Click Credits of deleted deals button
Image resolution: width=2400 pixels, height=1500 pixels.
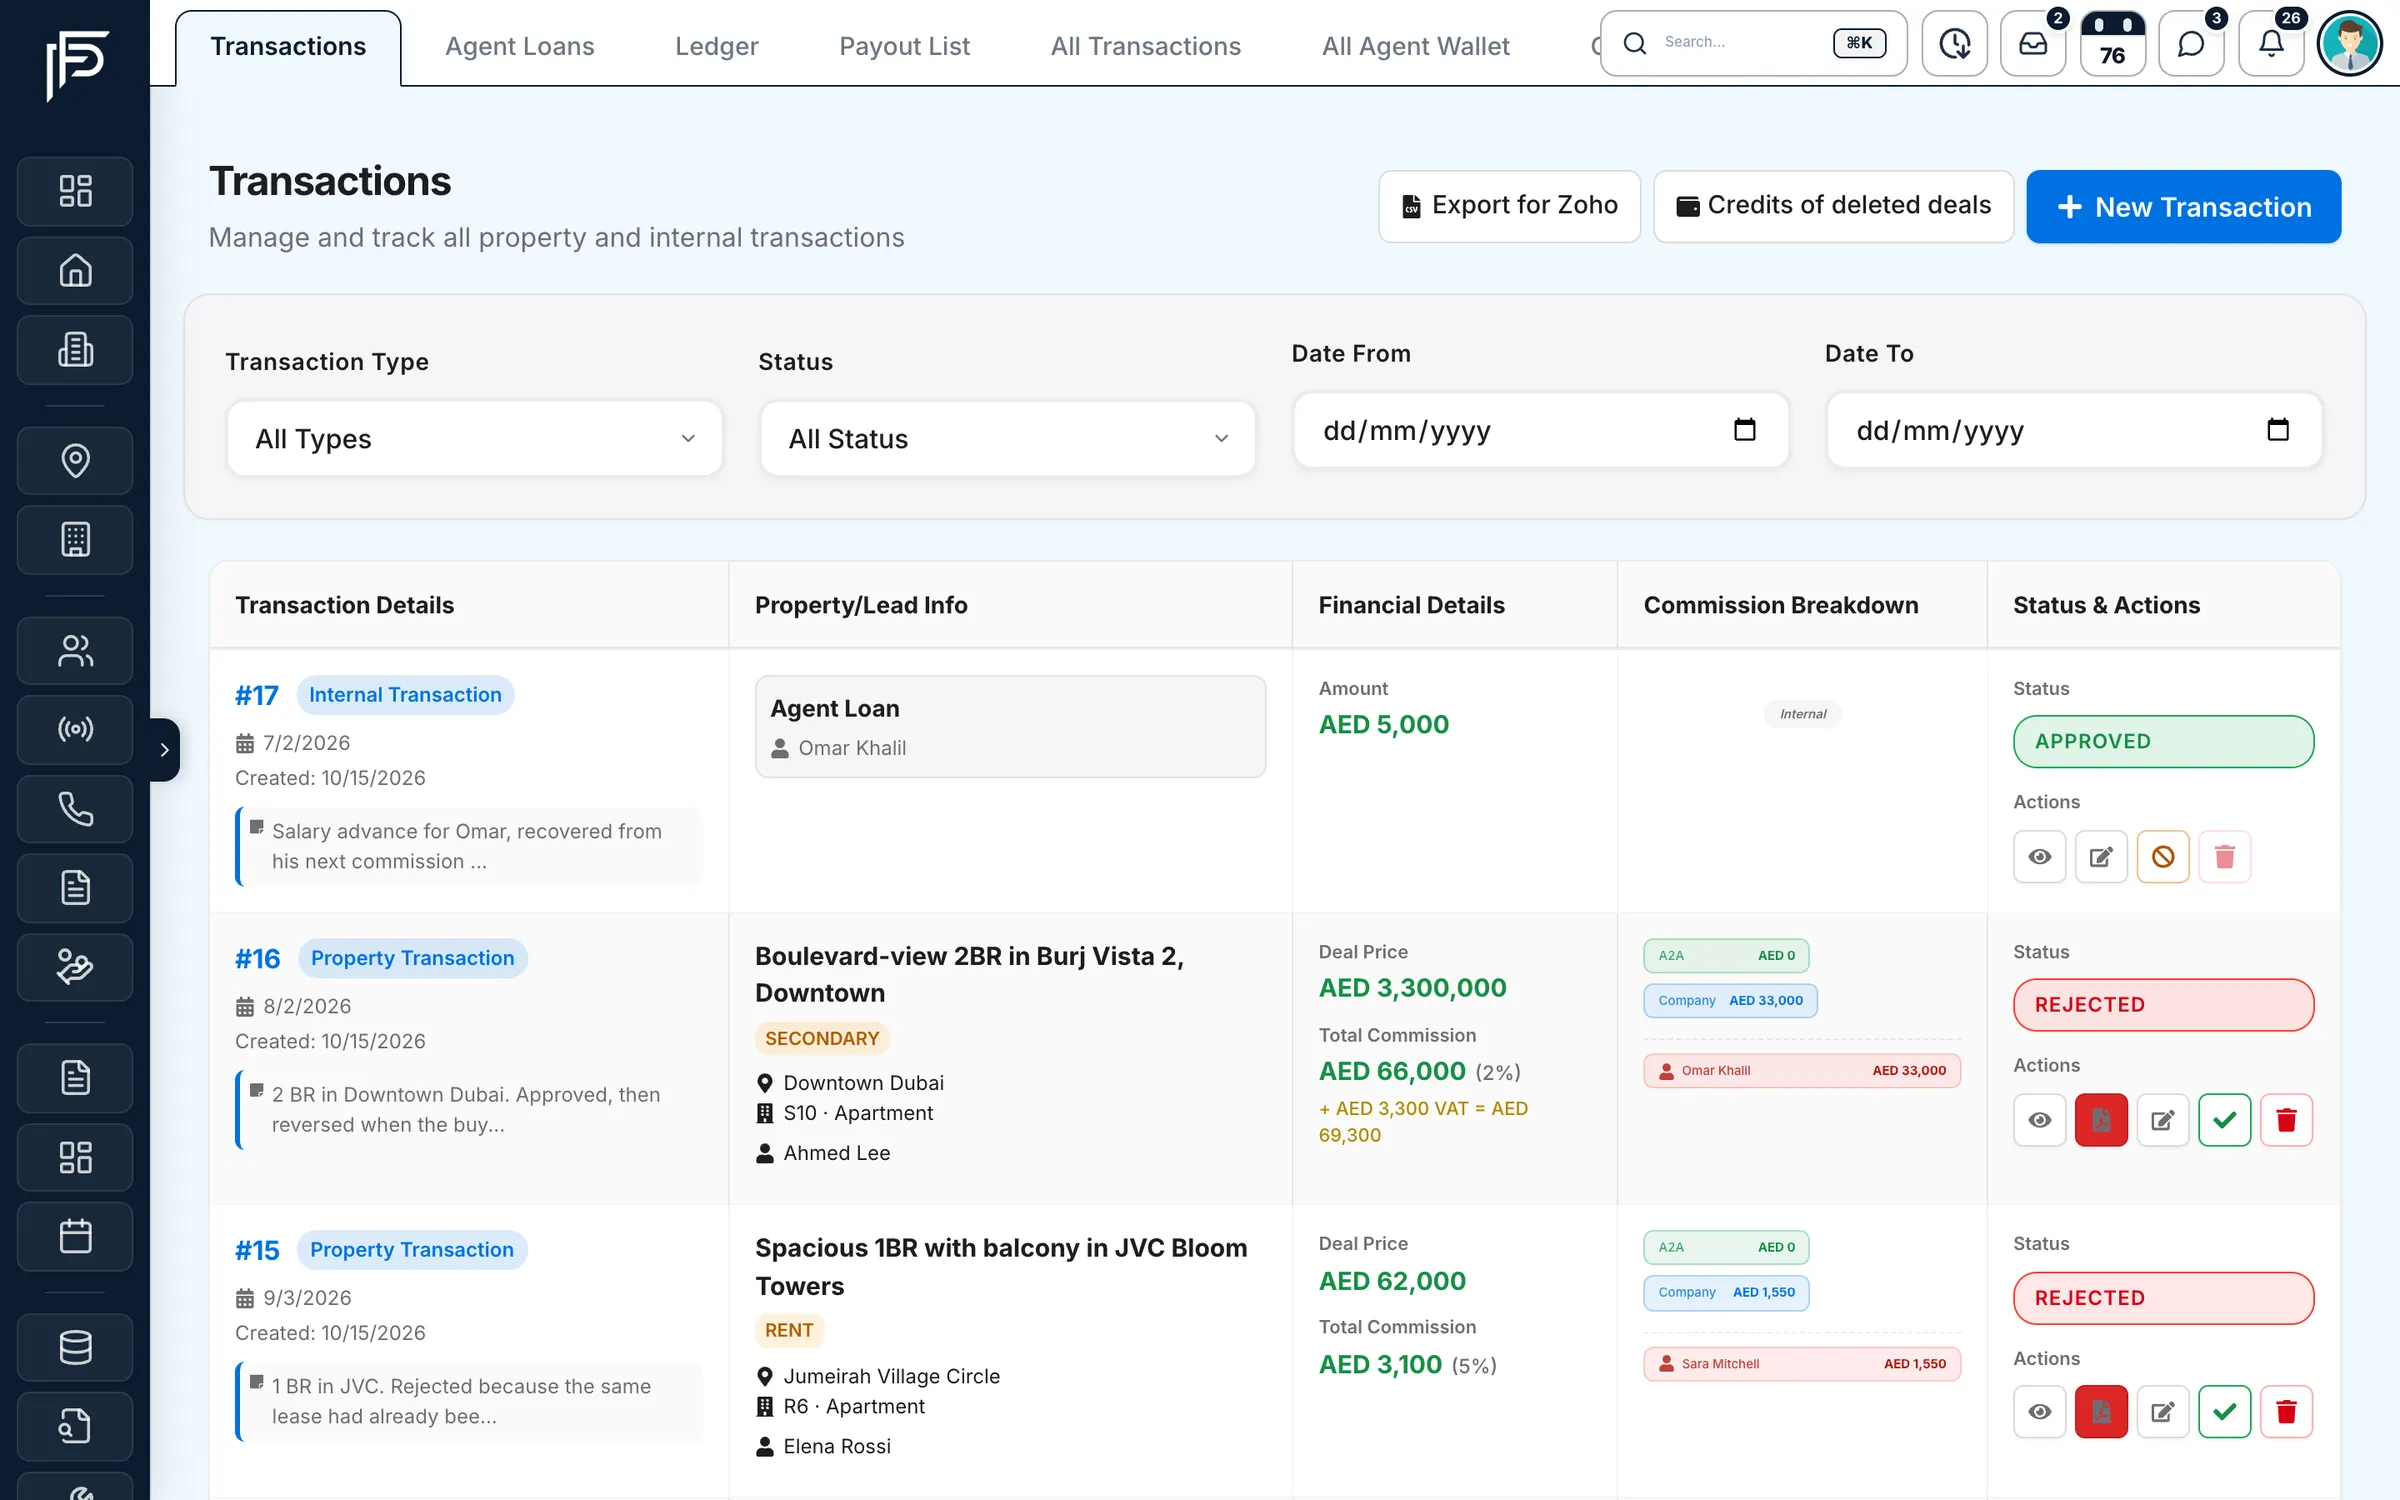1833,206
